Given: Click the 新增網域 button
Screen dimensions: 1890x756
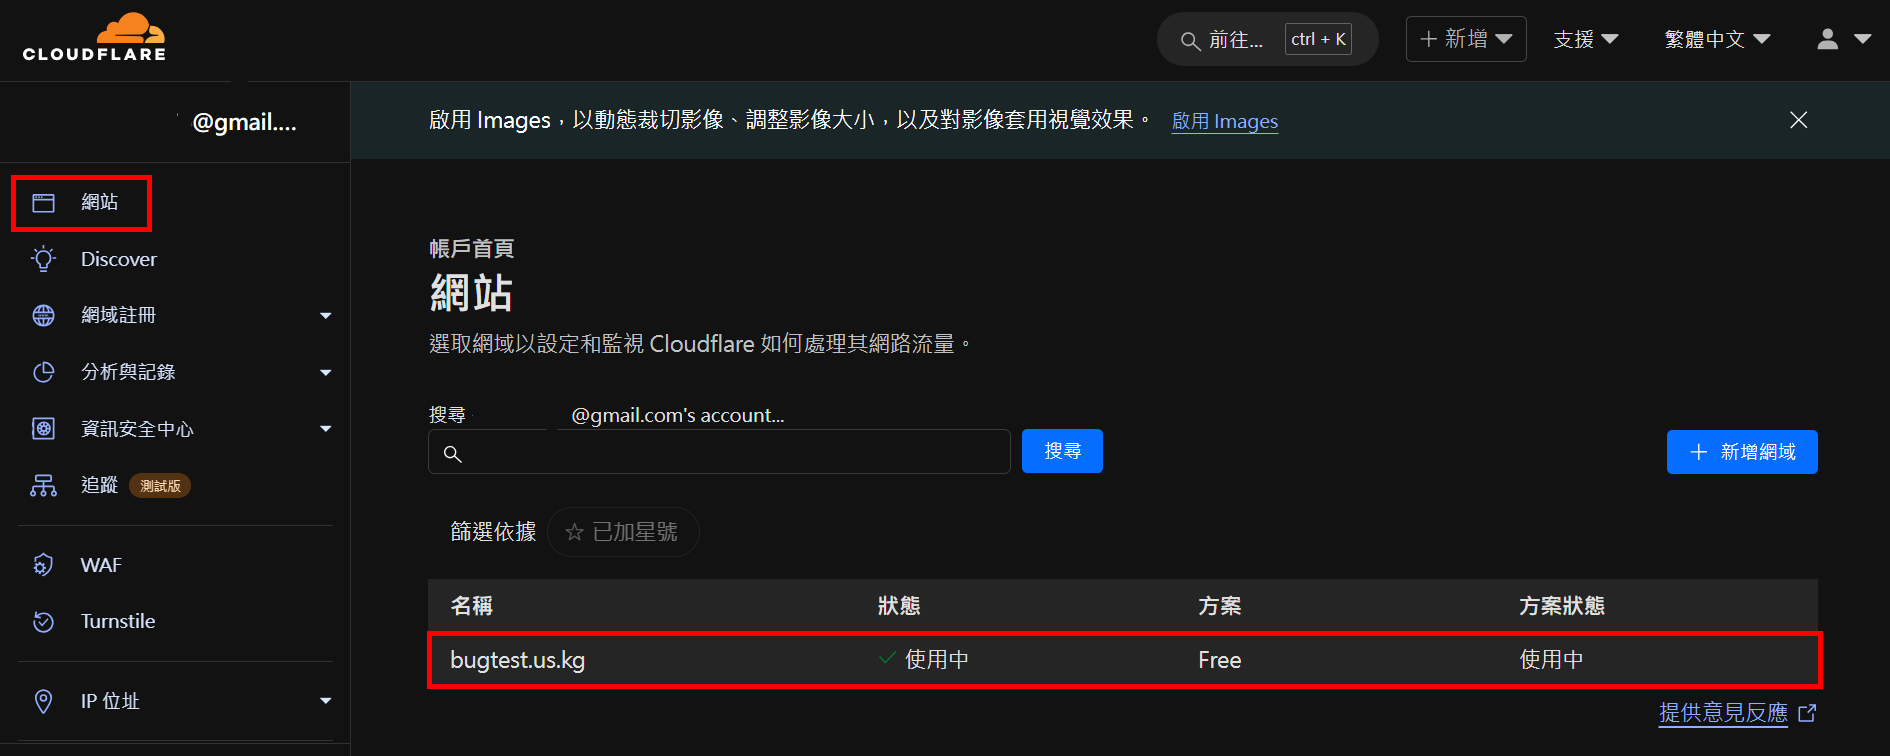Looking at the screenshot, I should [x=1742, y=452].
